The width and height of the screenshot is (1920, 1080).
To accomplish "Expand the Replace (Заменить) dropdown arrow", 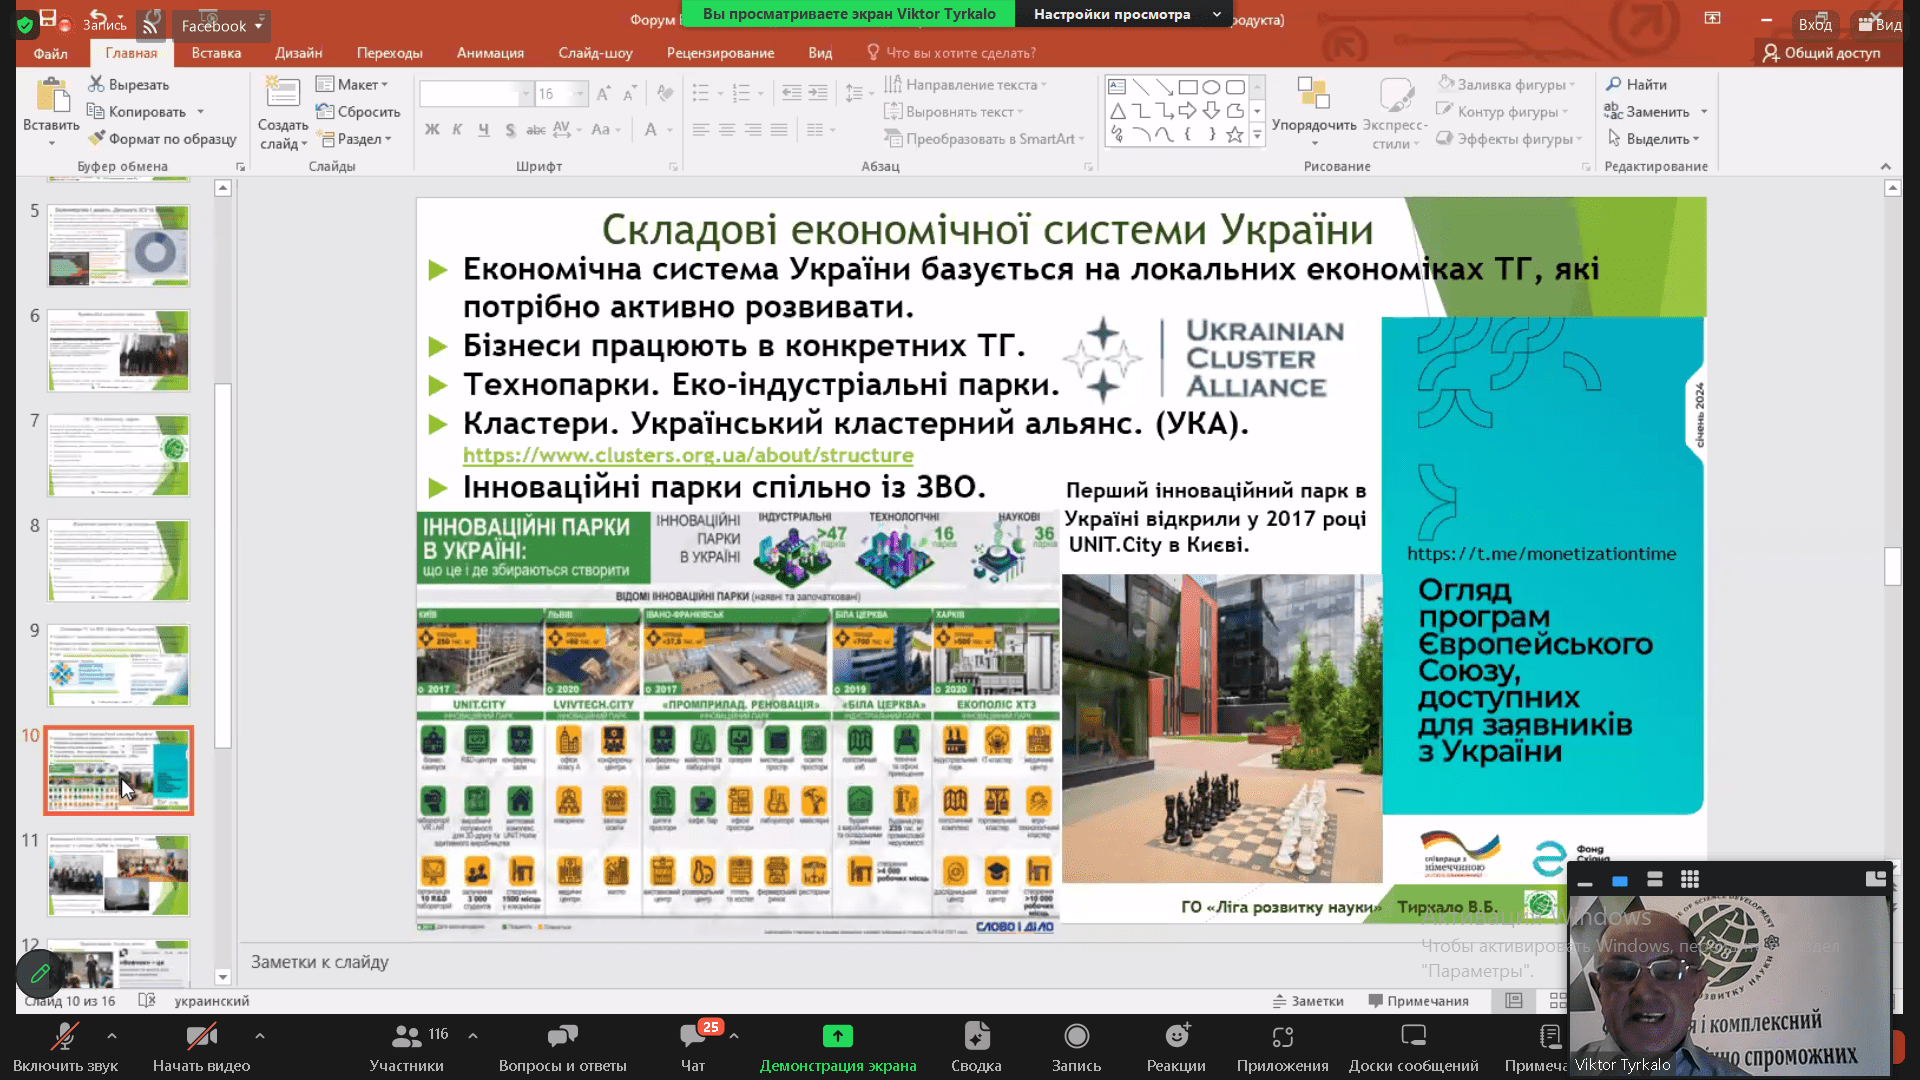I will click(1704, 112).
